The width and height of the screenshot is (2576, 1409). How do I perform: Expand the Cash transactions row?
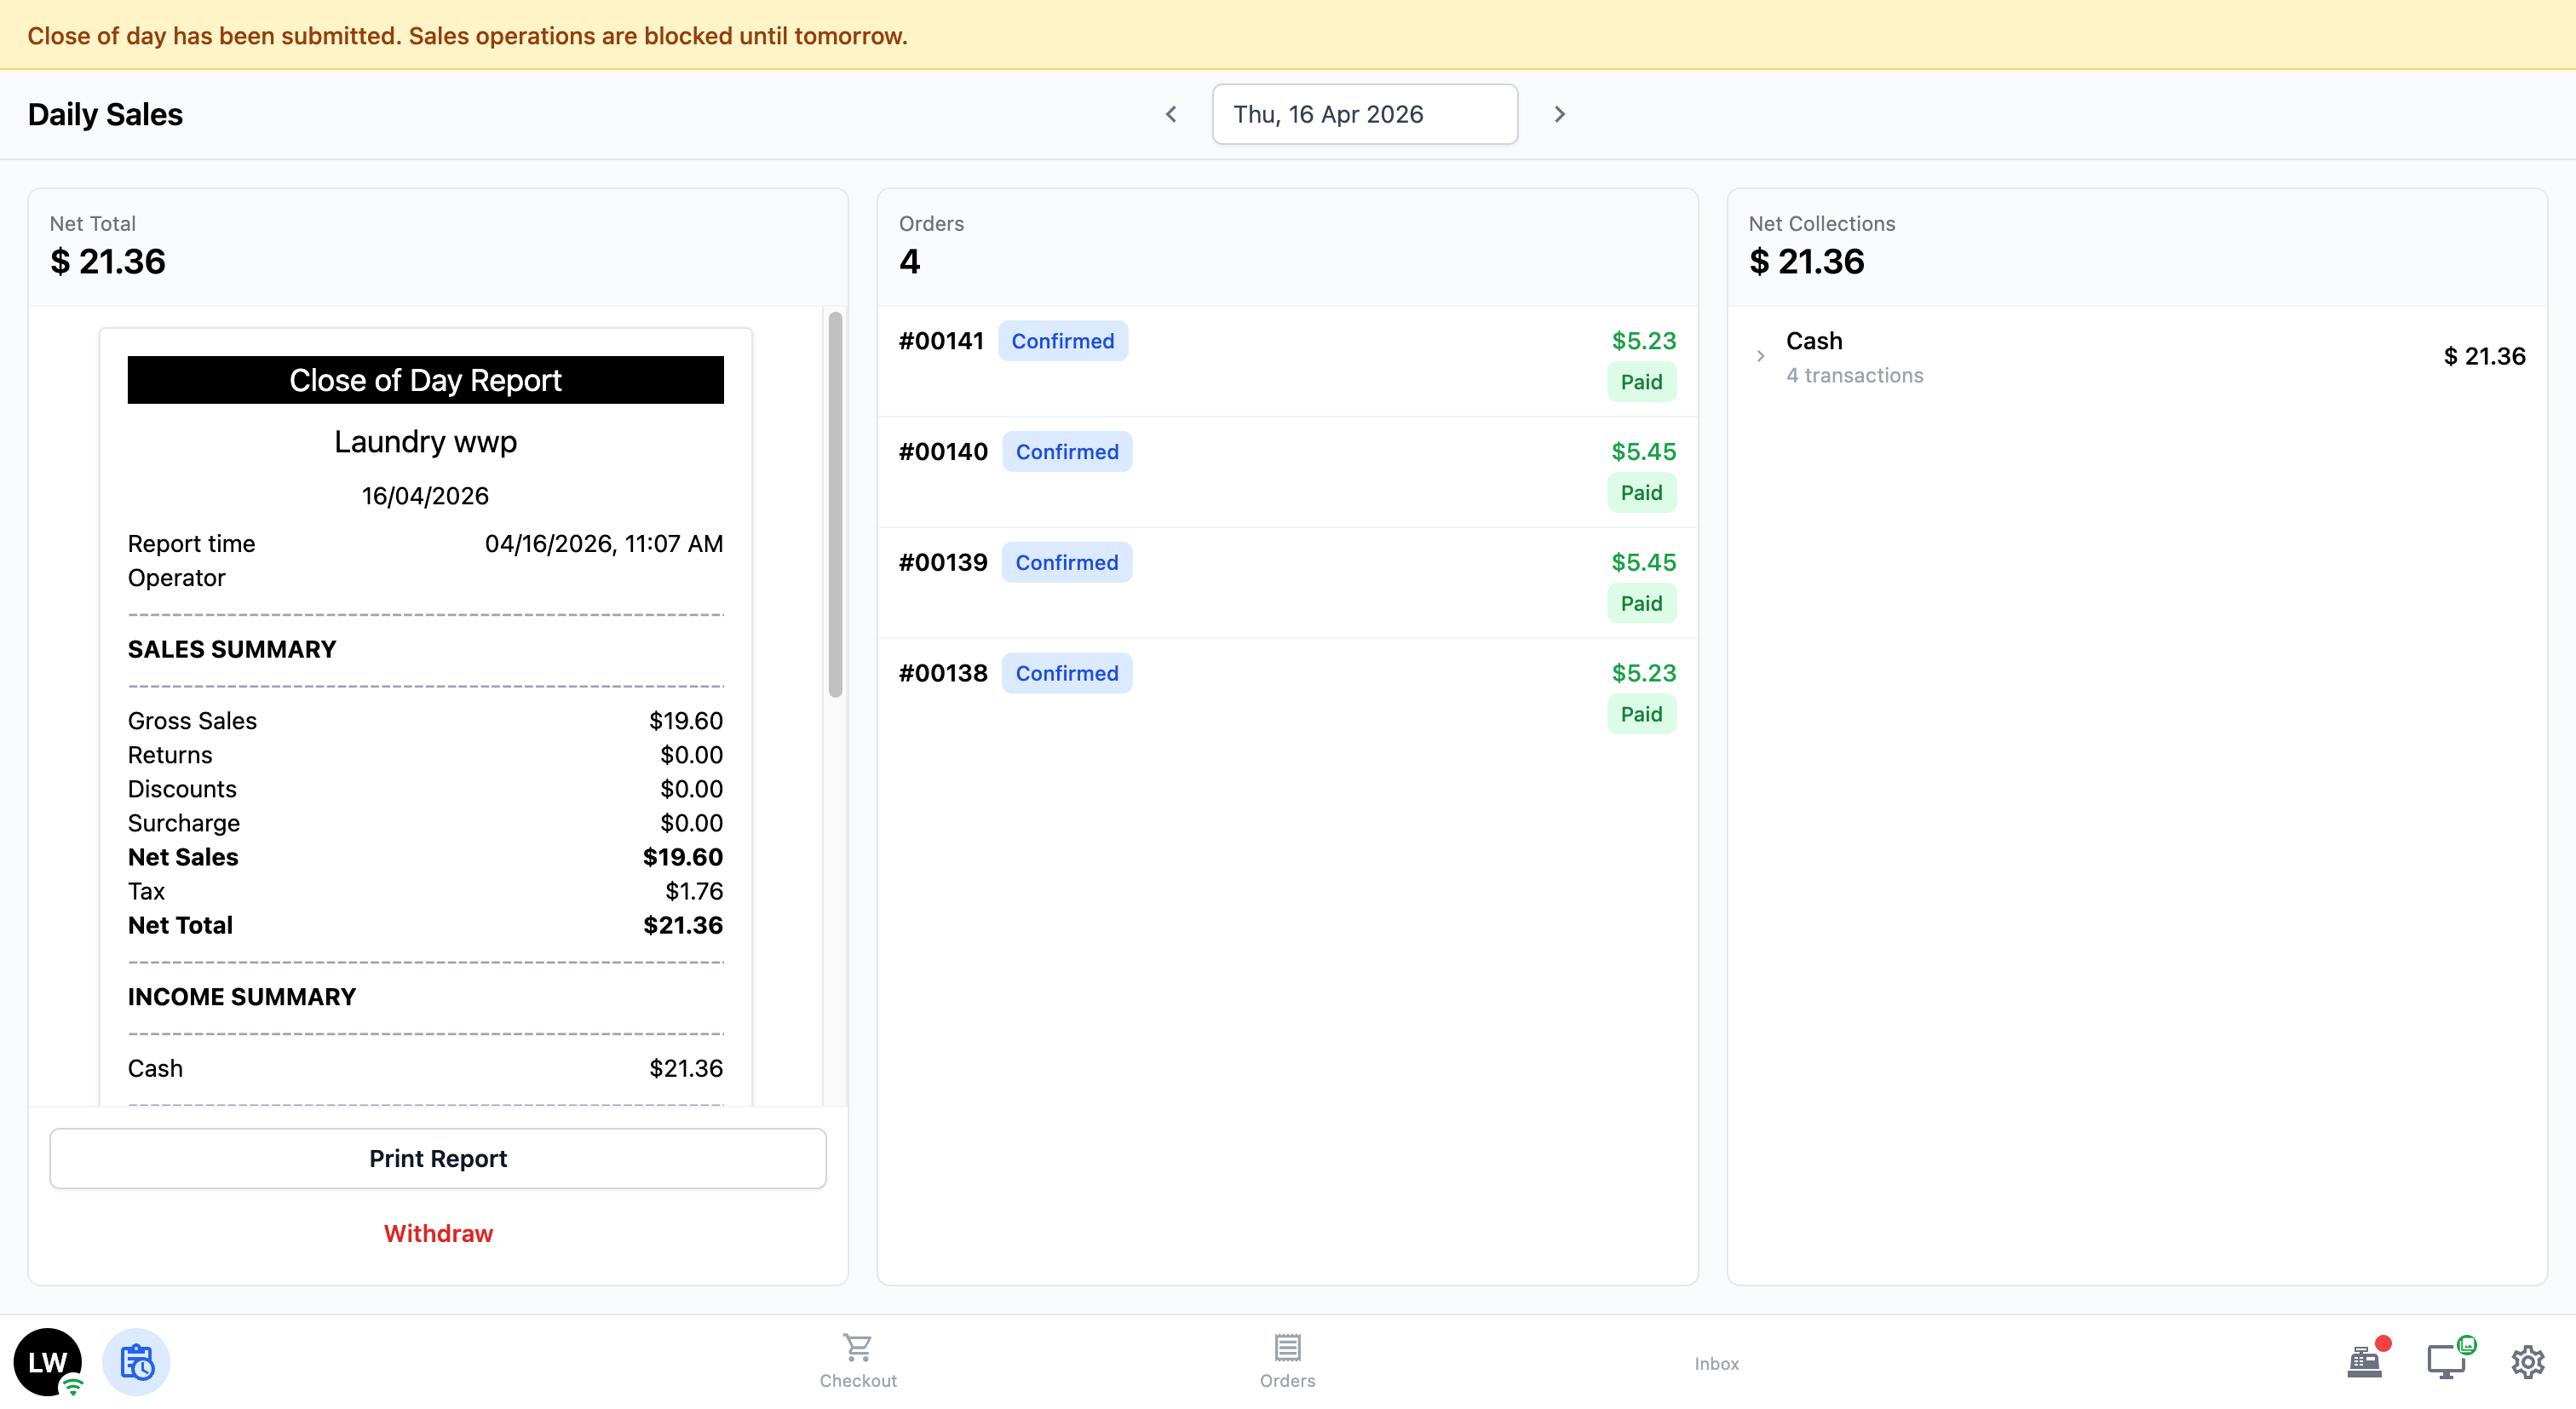click(x=1760, y=356)
